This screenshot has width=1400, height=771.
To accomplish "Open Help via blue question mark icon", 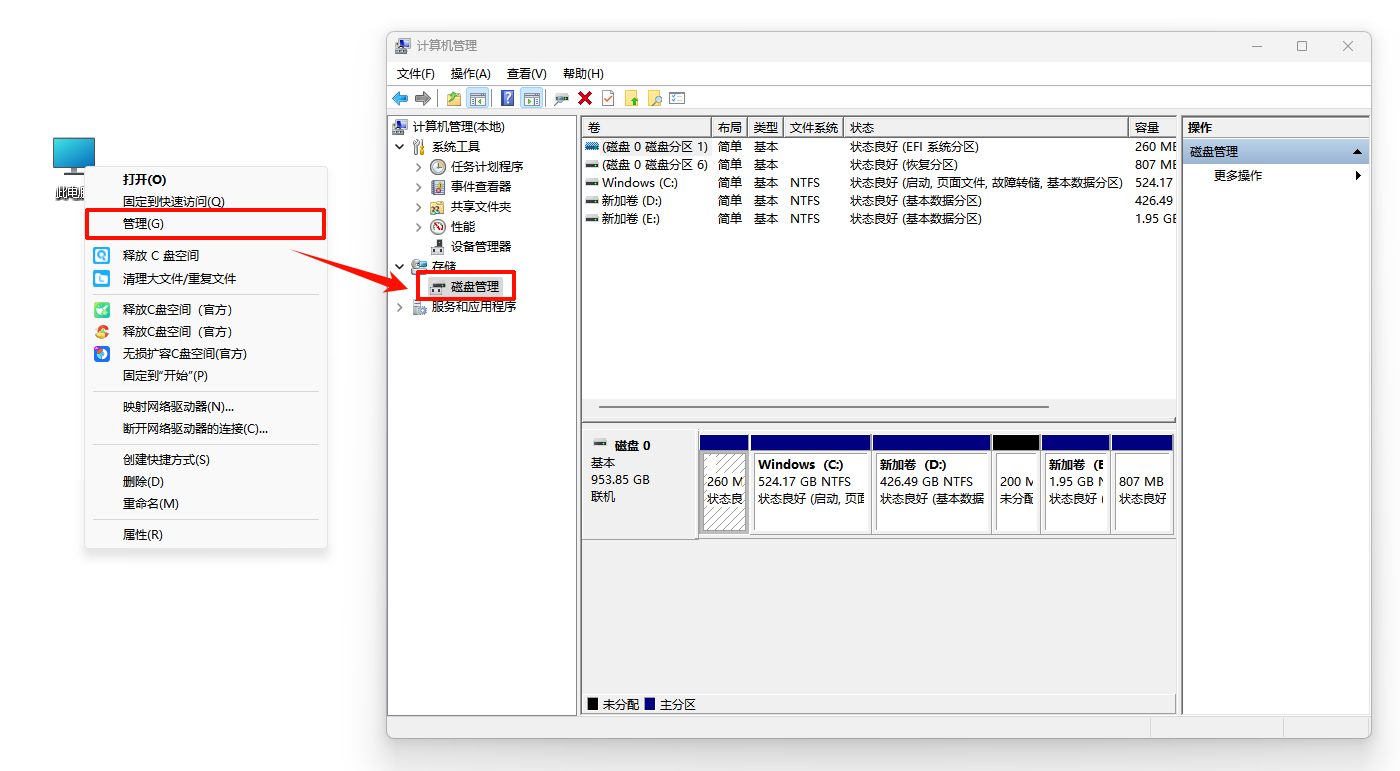I will point(508,98).
